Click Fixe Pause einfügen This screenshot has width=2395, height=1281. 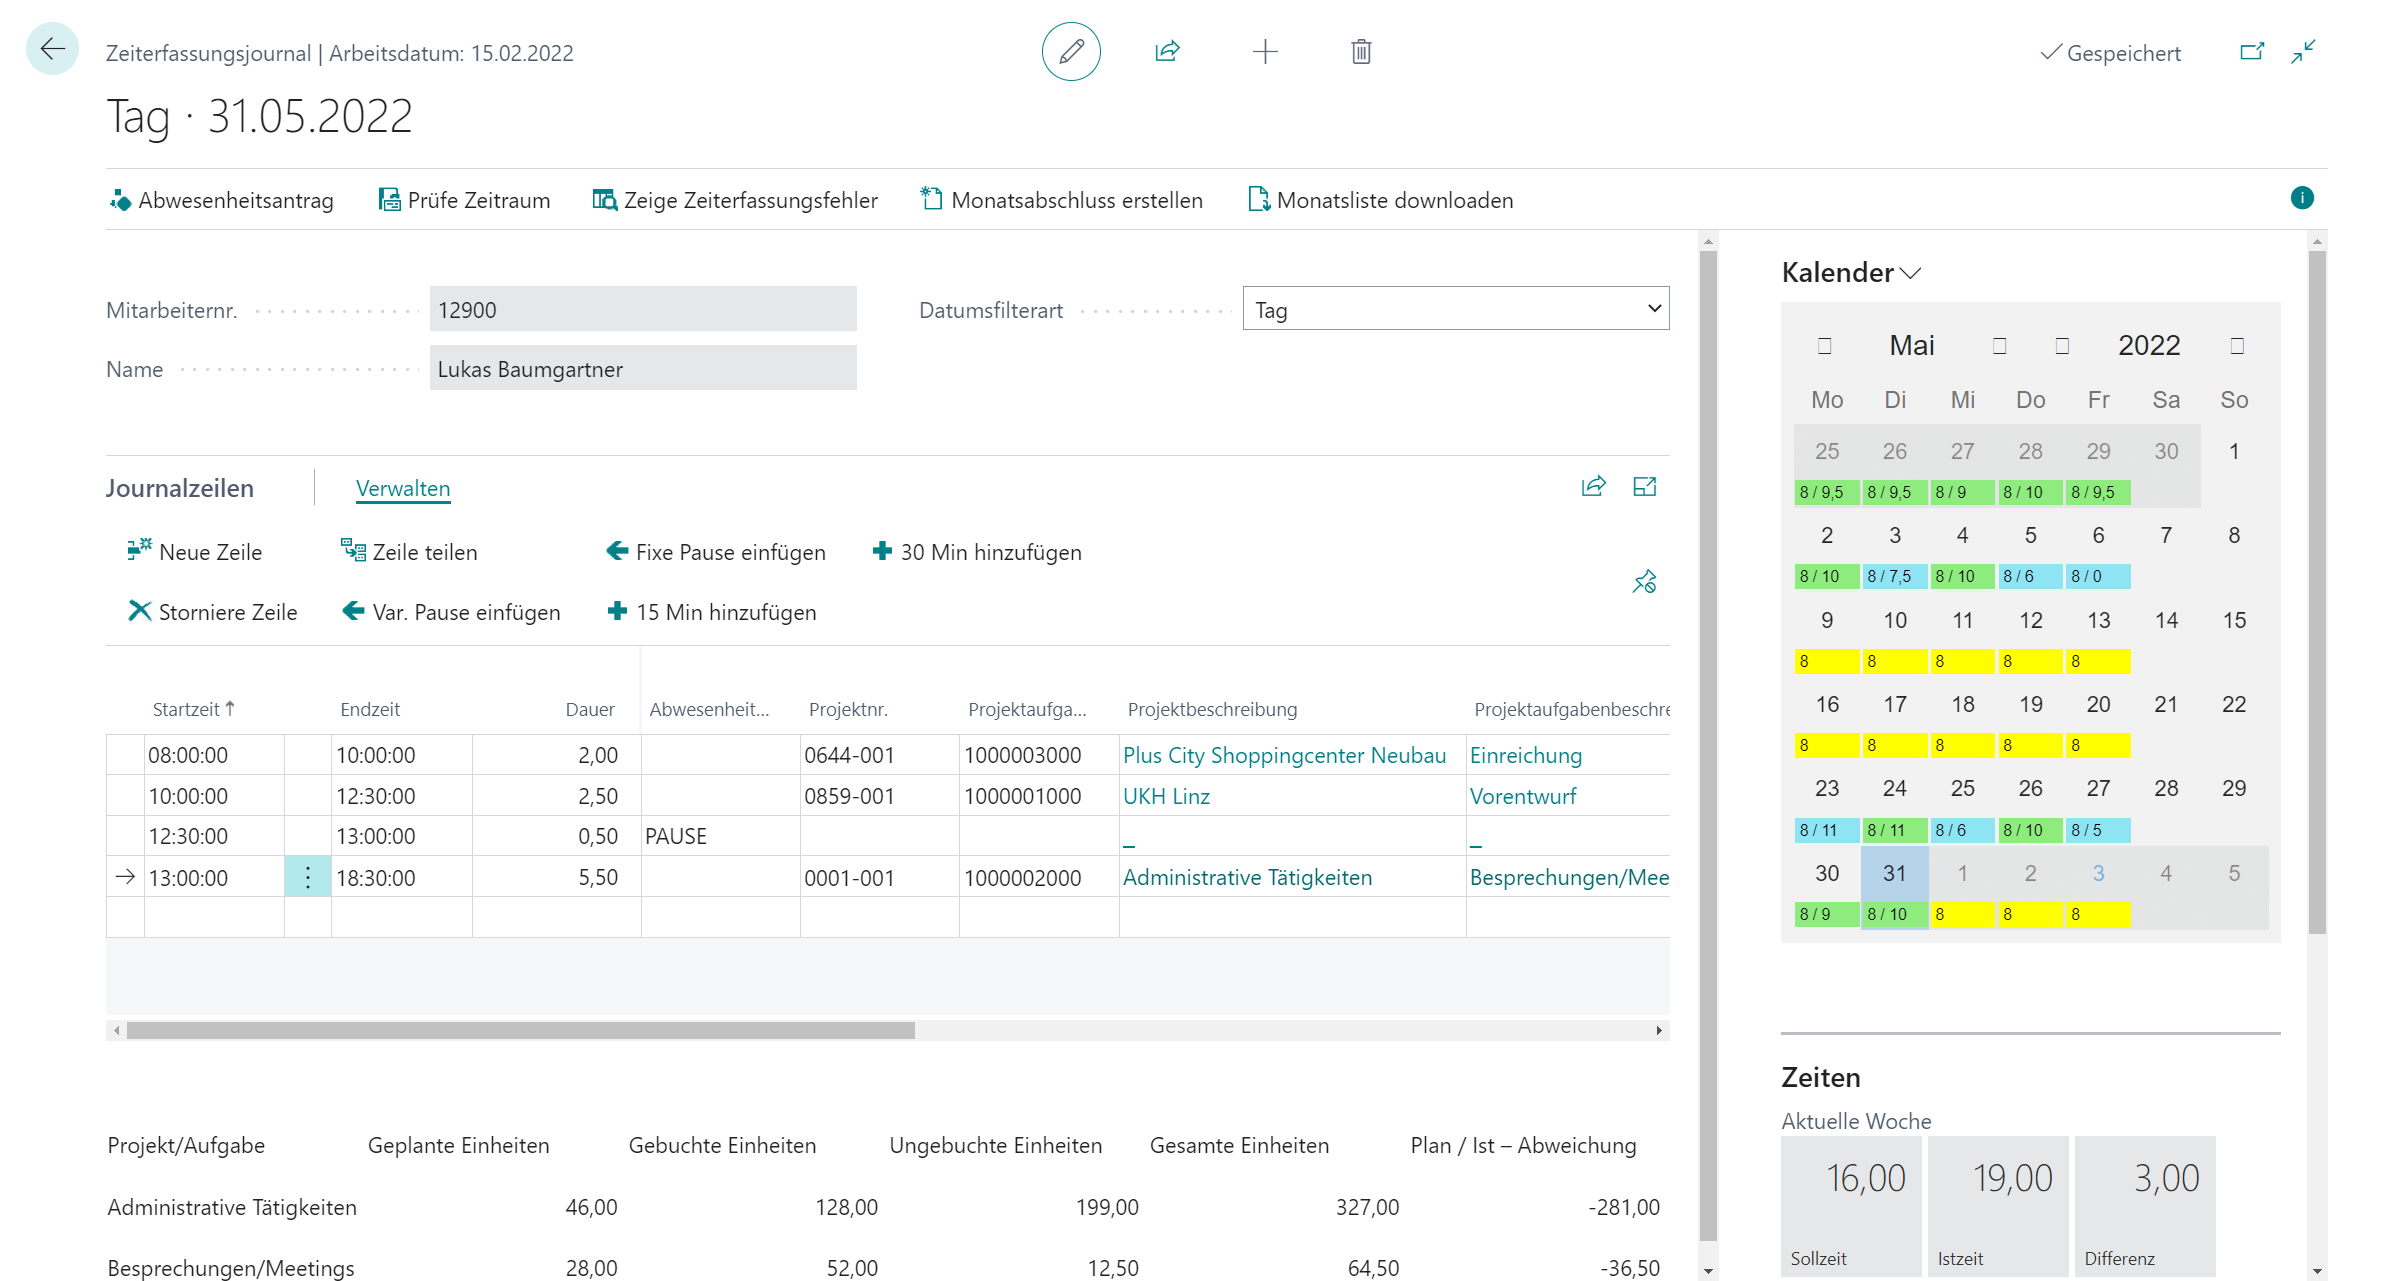(716, 552)
